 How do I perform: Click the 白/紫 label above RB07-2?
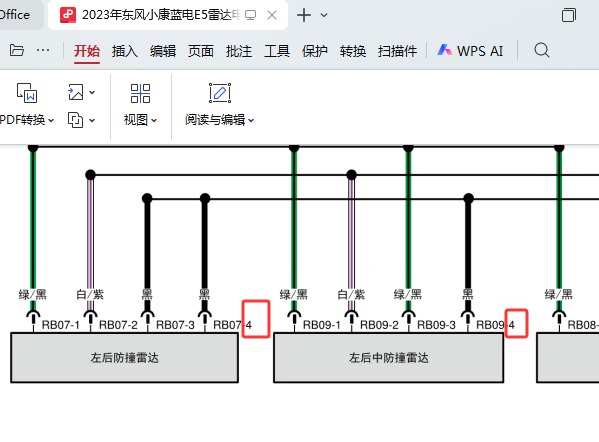90,294
